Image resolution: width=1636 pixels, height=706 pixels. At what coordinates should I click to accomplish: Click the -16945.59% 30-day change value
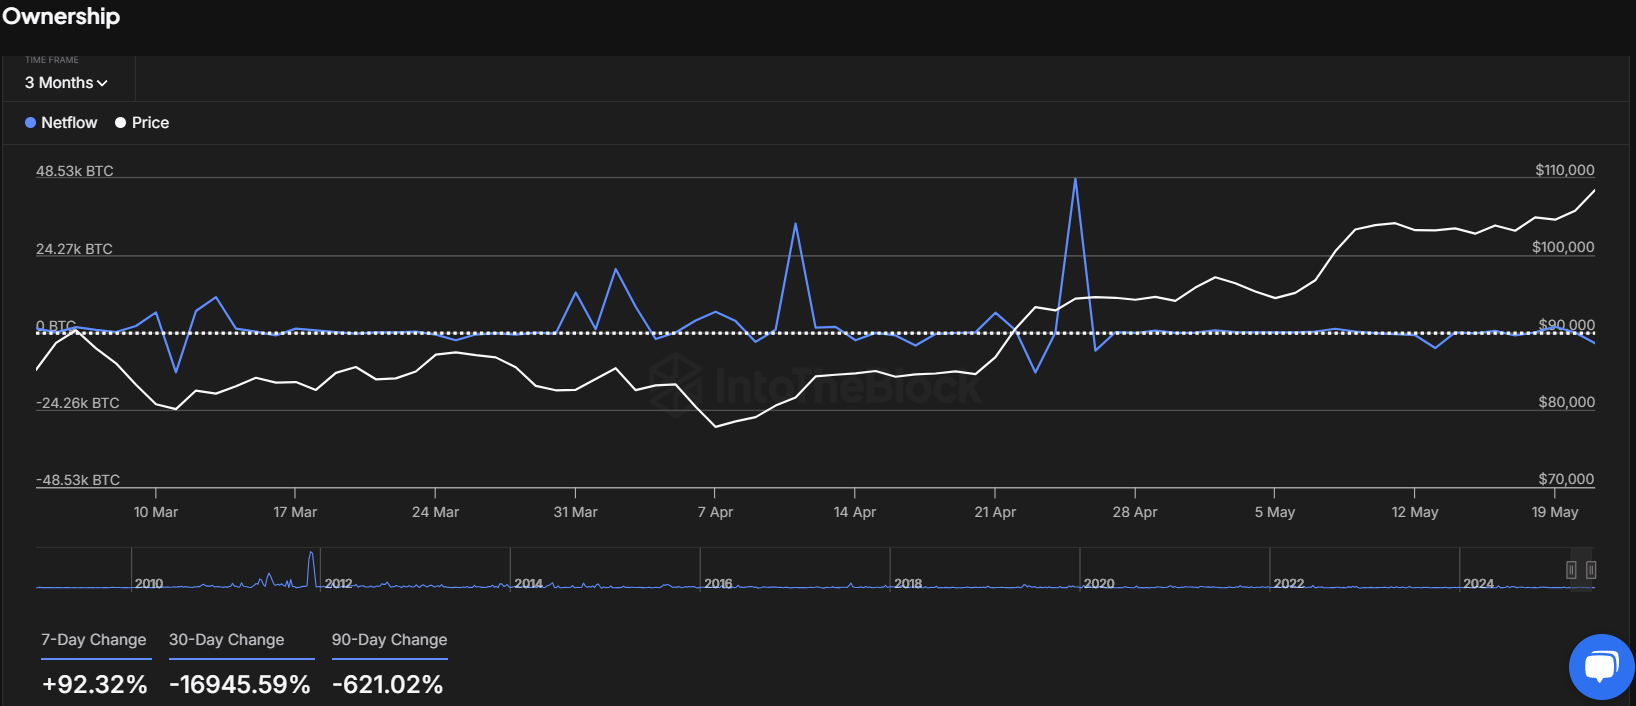[240, 685]
